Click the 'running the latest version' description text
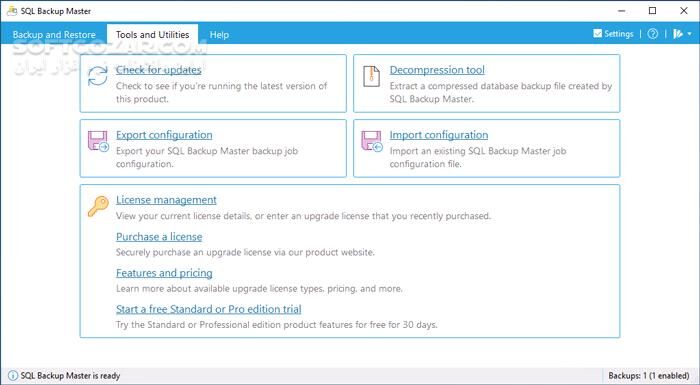This screenshot has height=385, width=700. (x=221, y=92)
